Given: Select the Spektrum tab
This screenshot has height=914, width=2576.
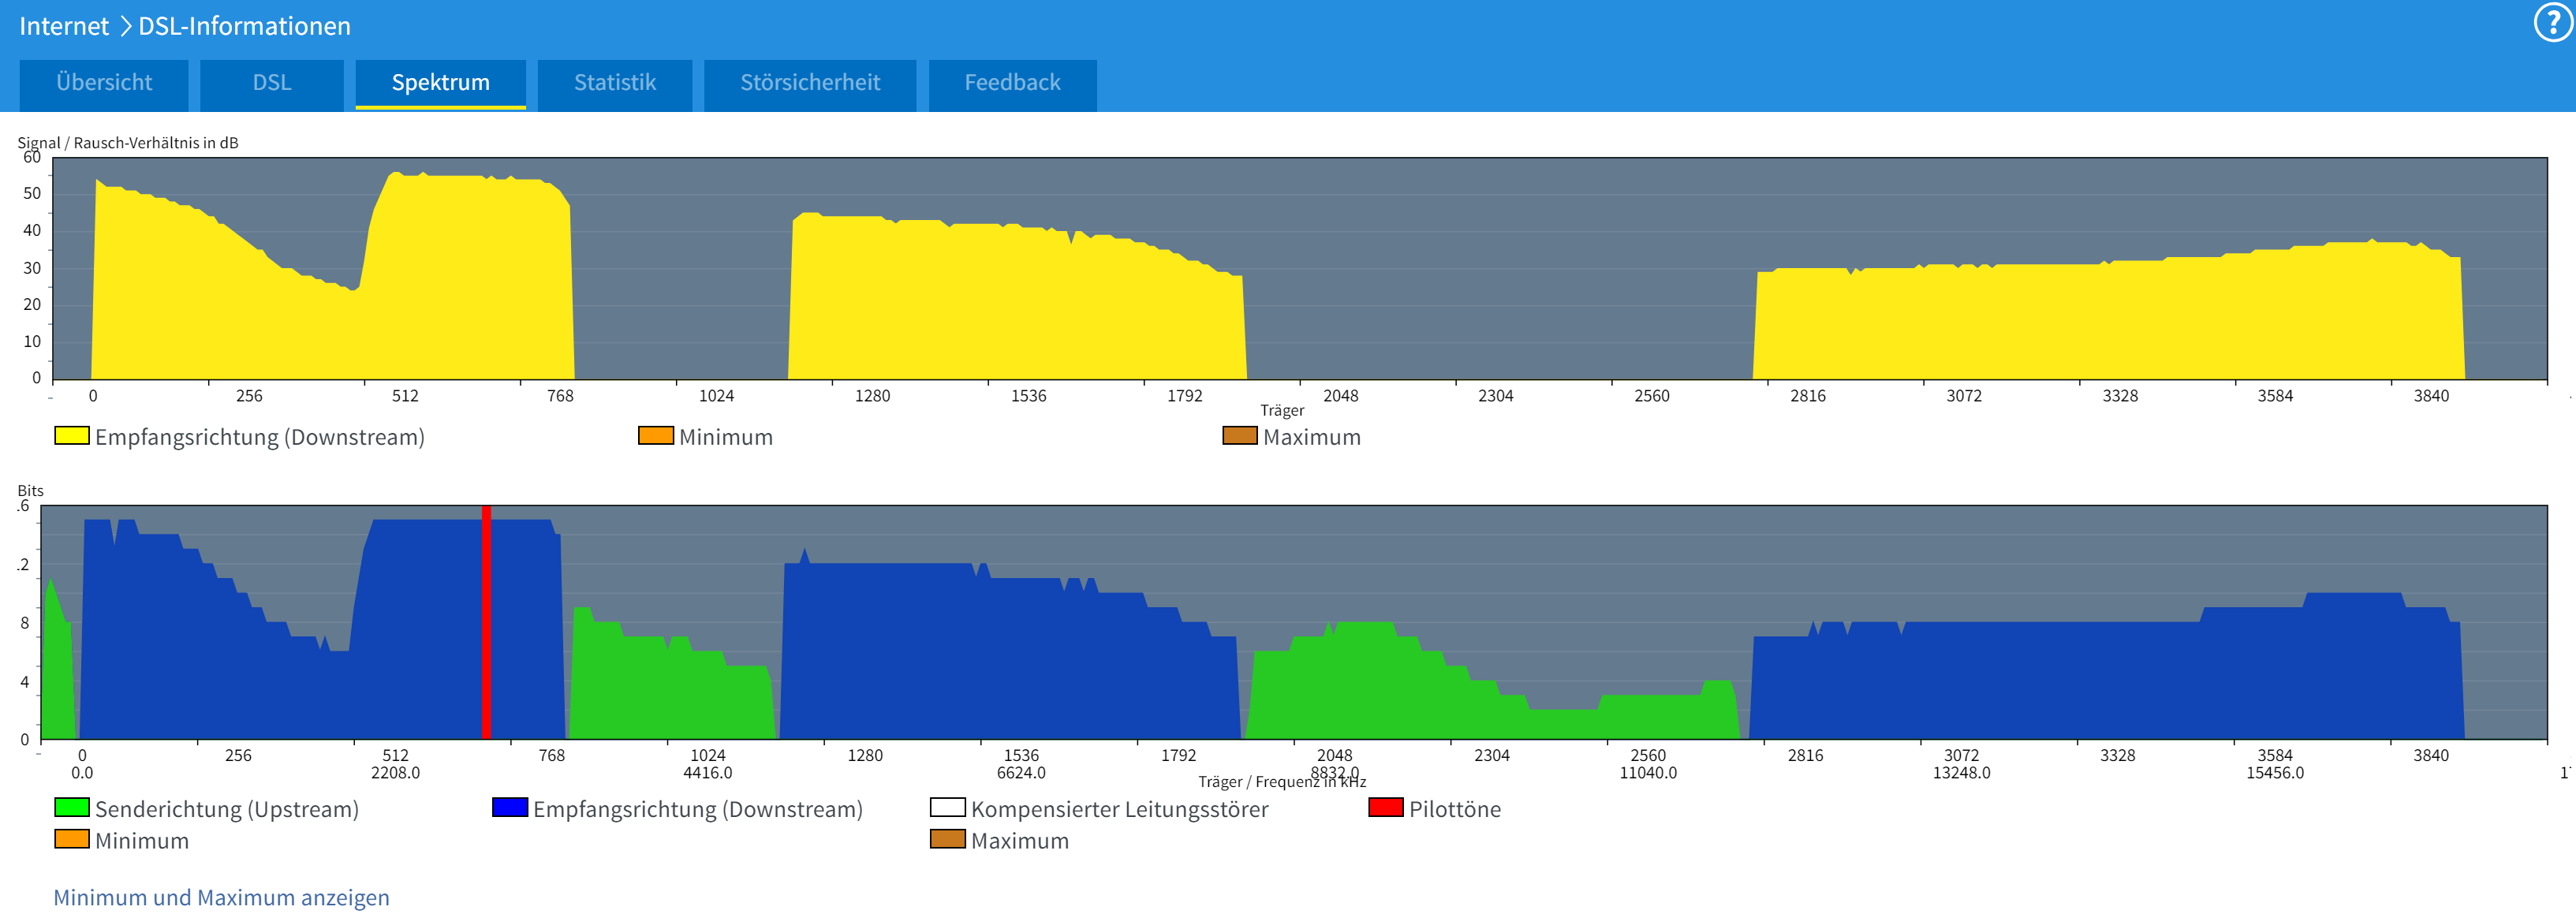Looking at the screenshot, I should click(x=440, y=83).
